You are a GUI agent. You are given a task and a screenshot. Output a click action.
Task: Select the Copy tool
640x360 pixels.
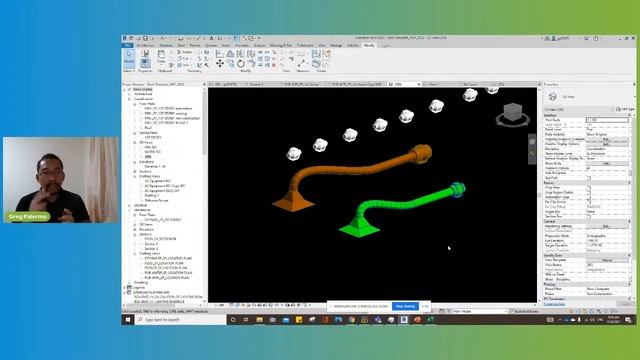point(231,63)
